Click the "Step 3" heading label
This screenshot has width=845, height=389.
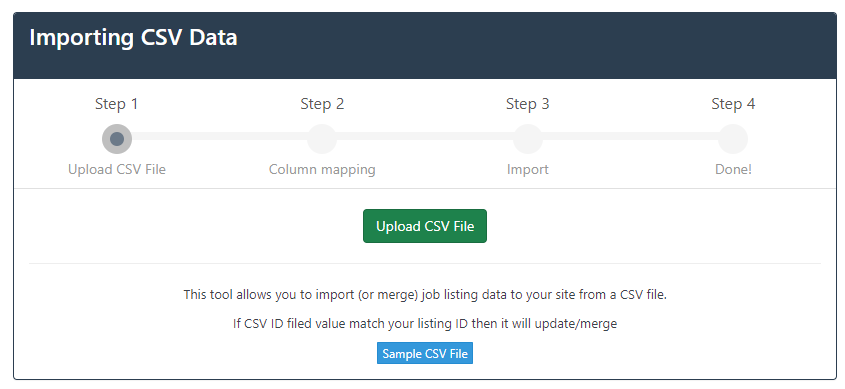tap(528, 104)
